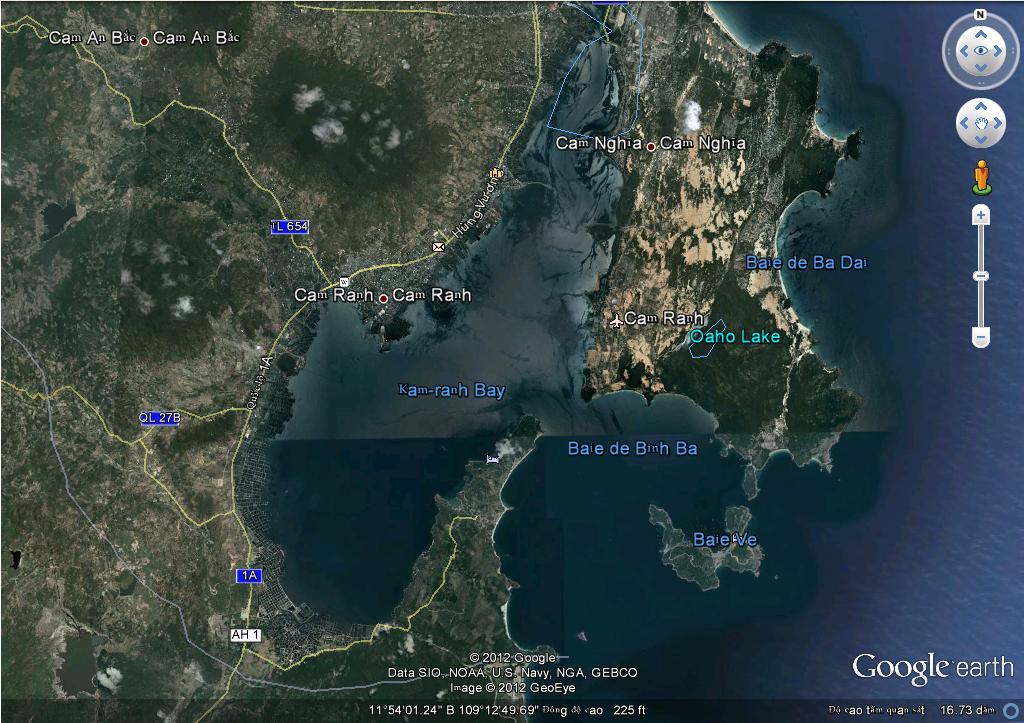
Task: Click look-up arrow on the eye control
Action: tap(980, 33)
